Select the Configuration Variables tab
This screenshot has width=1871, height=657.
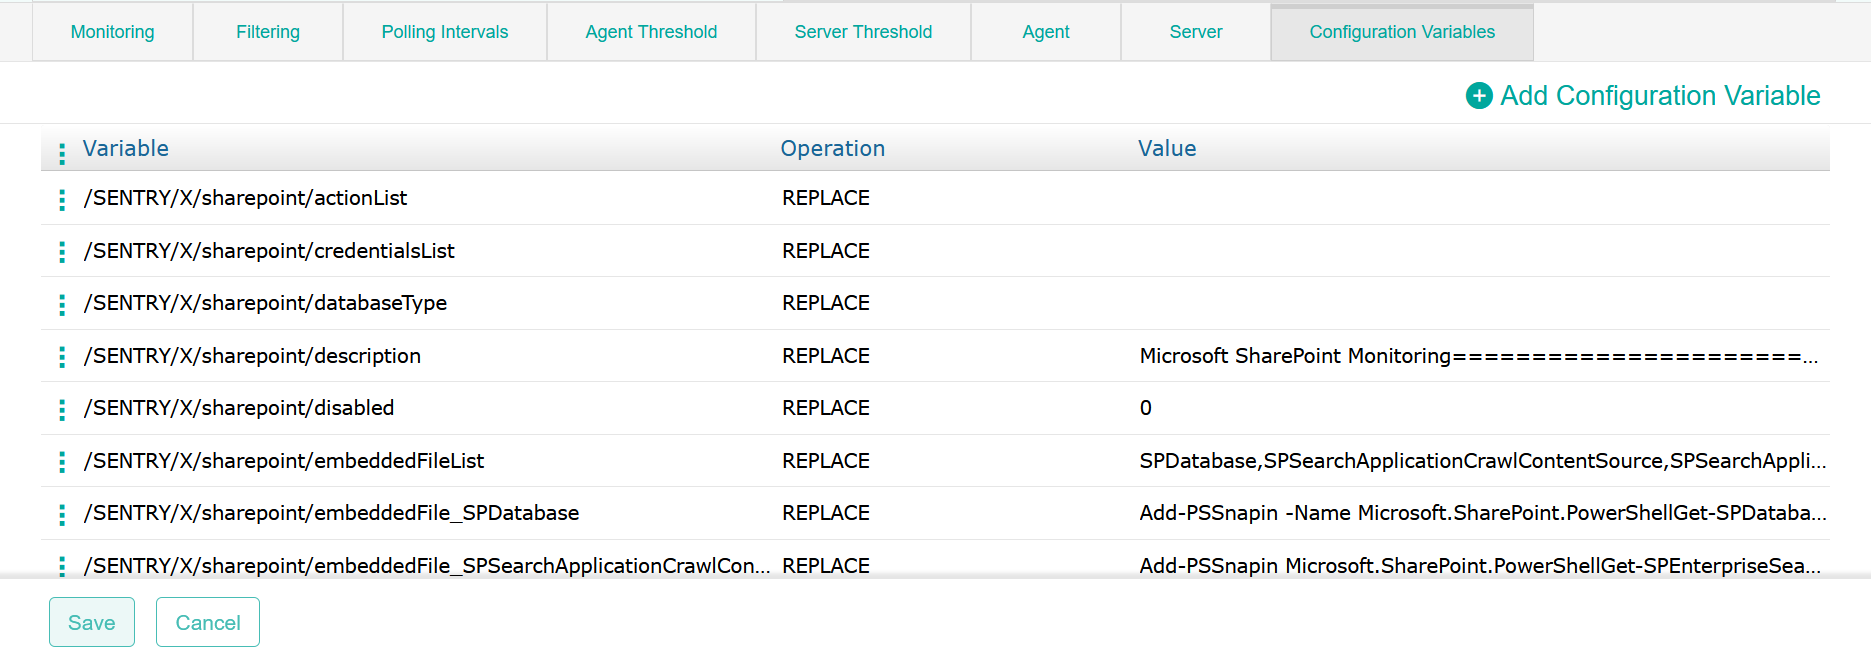[x=1402, y=32]
